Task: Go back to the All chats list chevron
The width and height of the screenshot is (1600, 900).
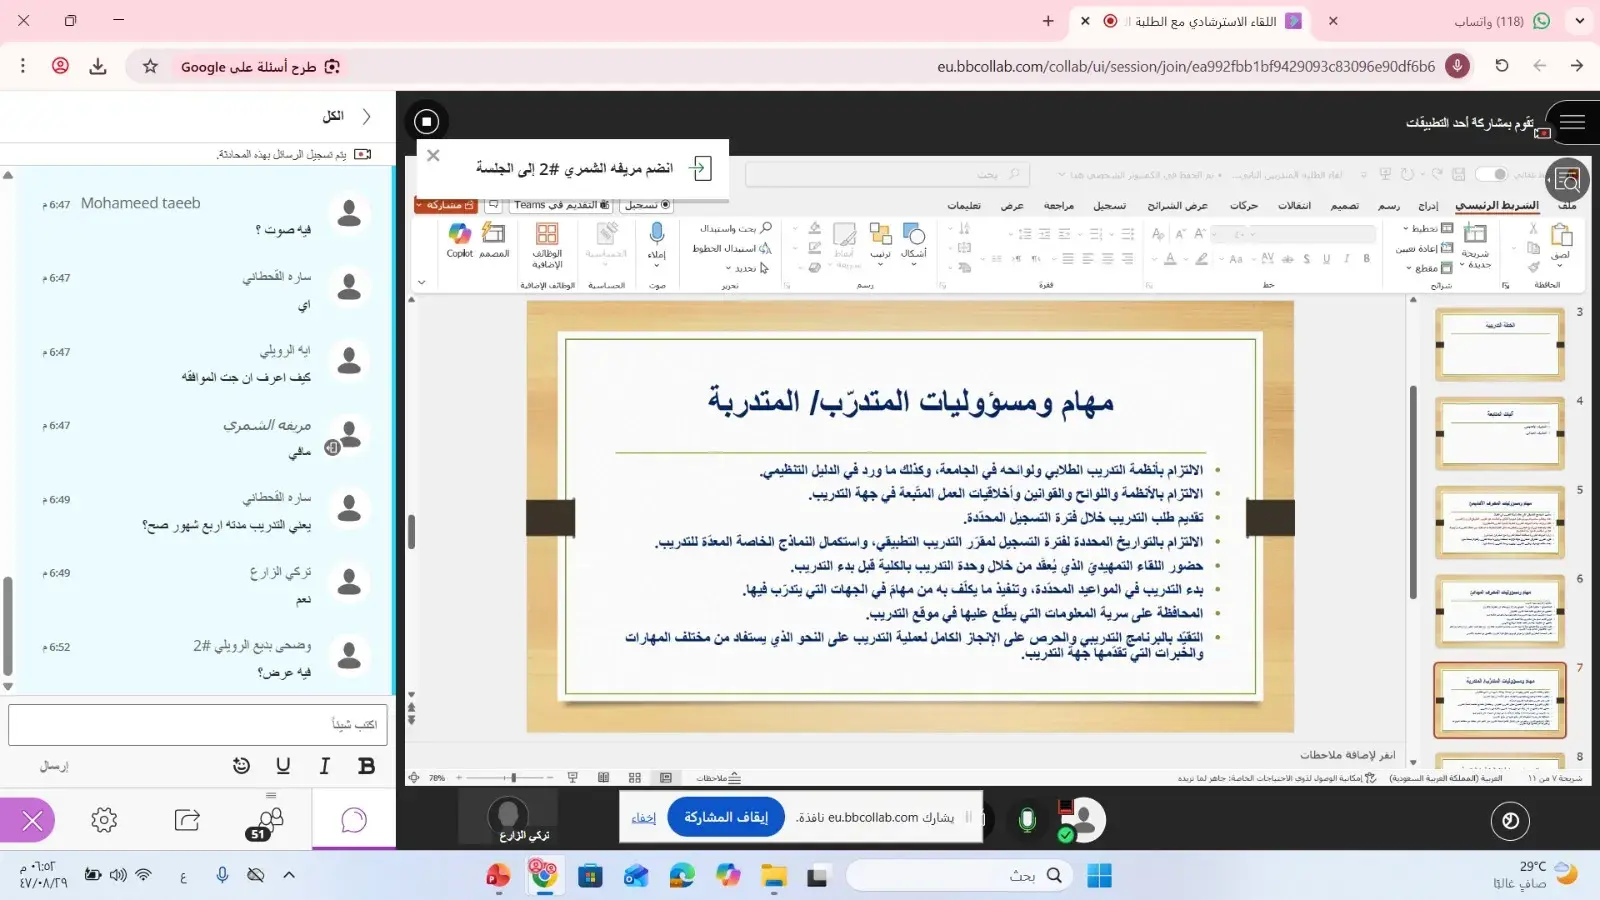Action: 366,116
